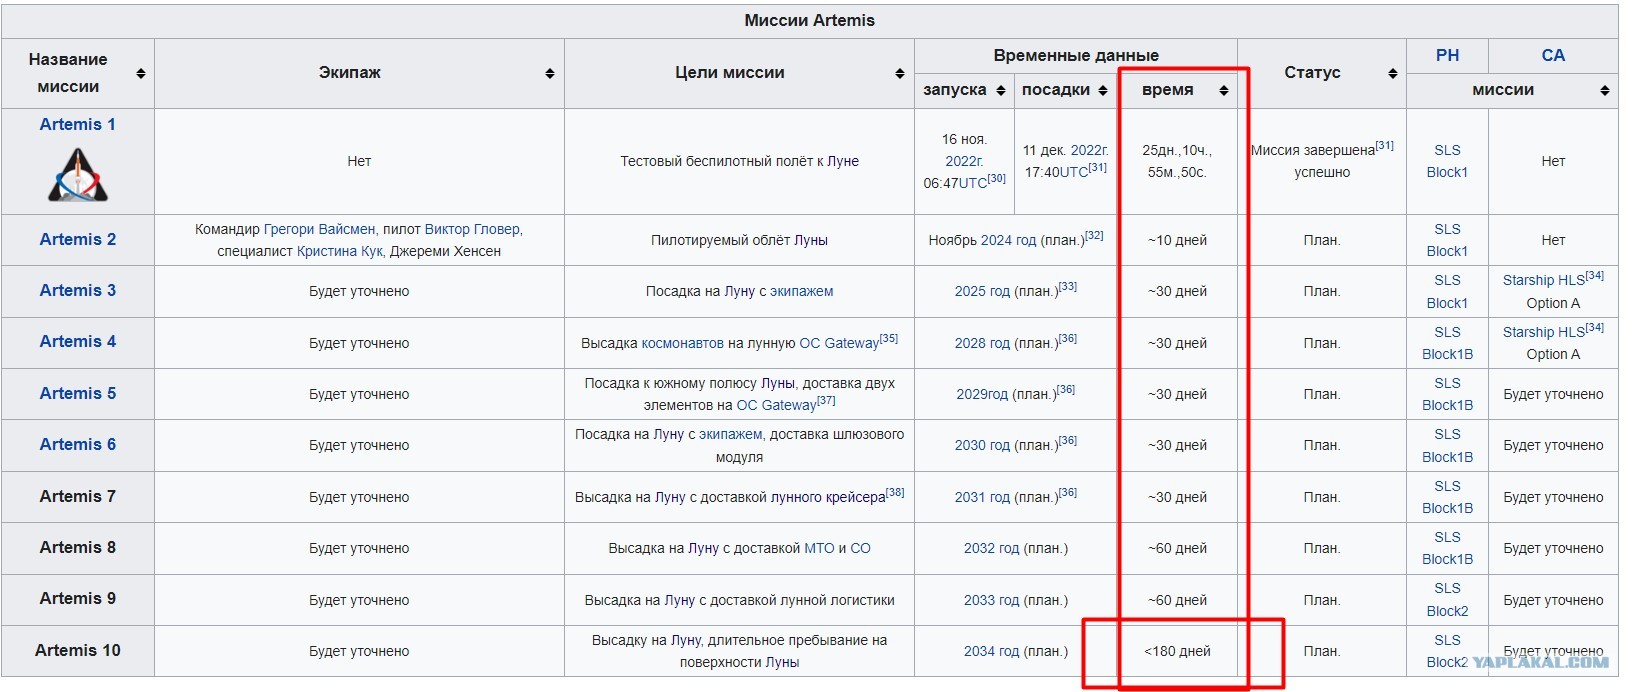The image size is (1635, 692).
Task: Click Луне link in Artemis 1 goals
Action: [843, 161]
